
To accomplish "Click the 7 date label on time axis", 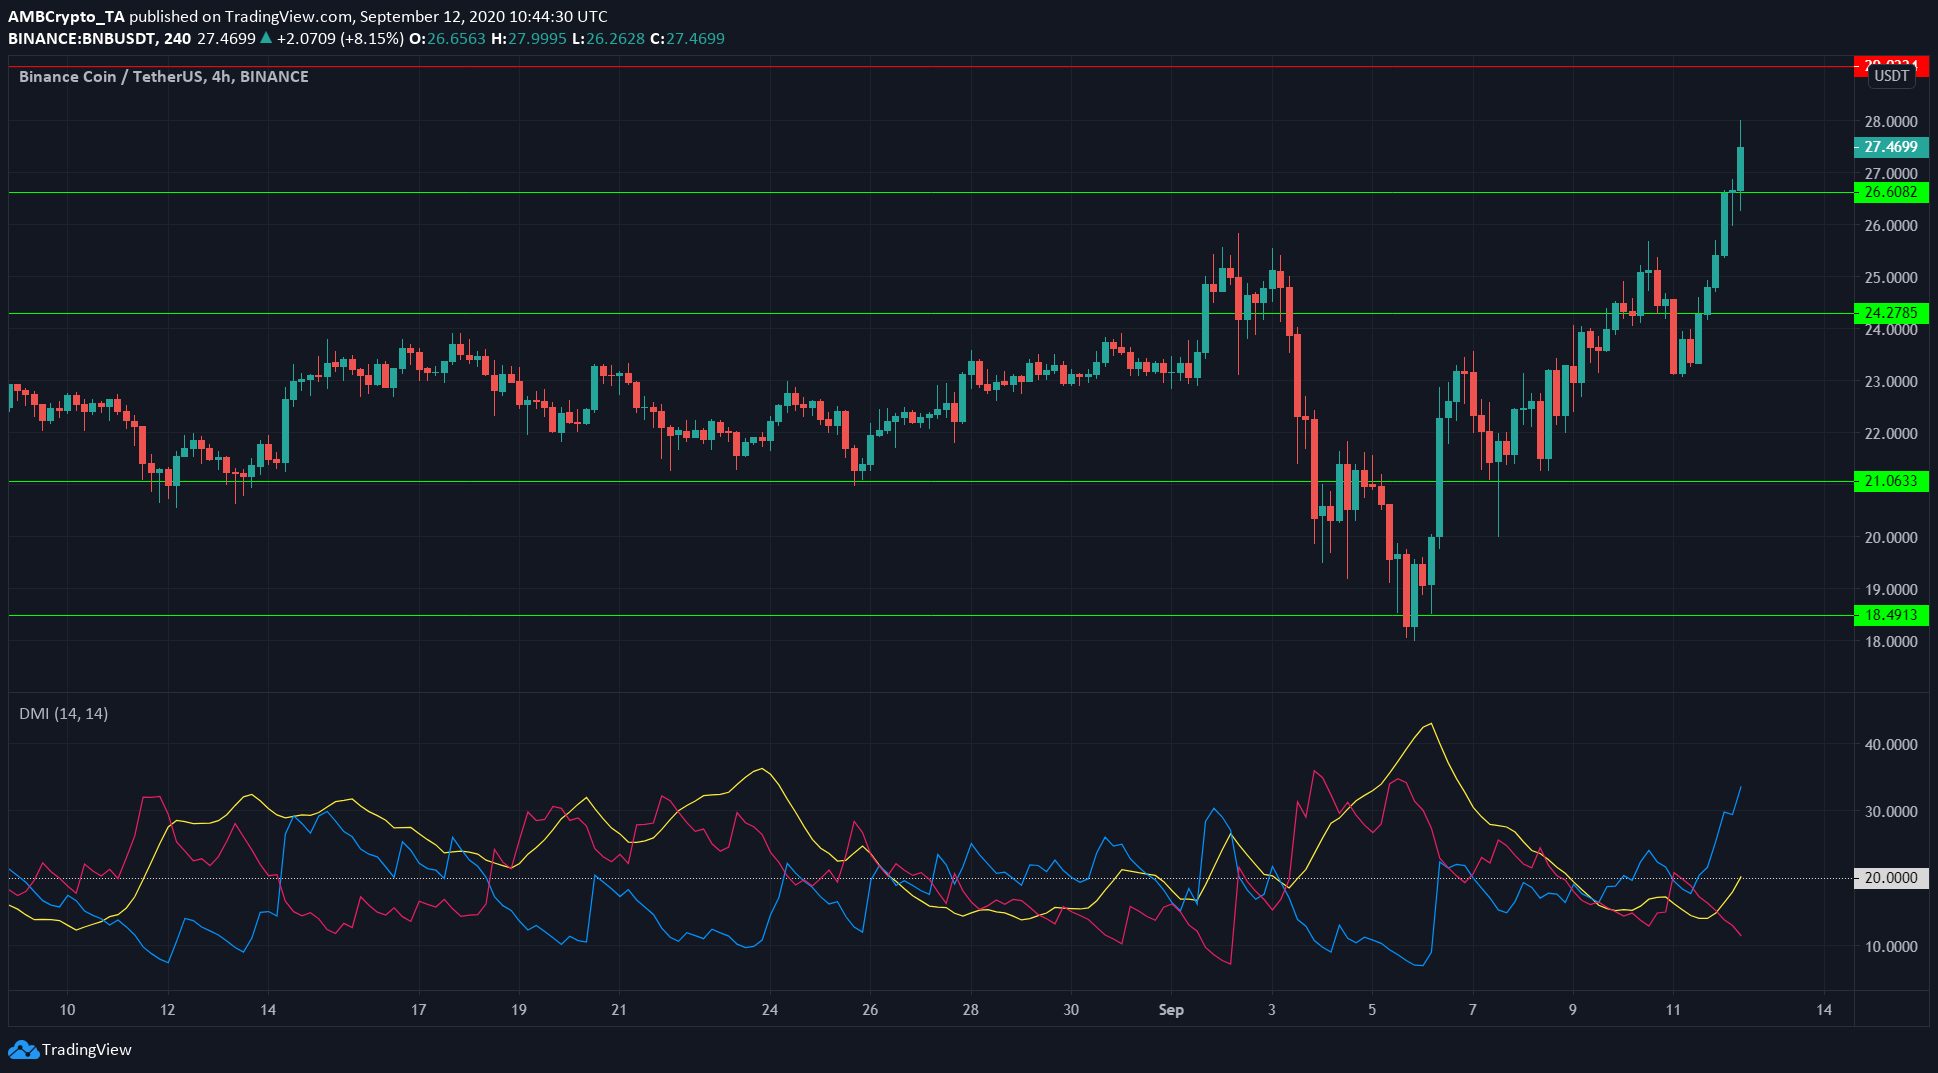I will pyautogui.click(x=1473, y=1010).
